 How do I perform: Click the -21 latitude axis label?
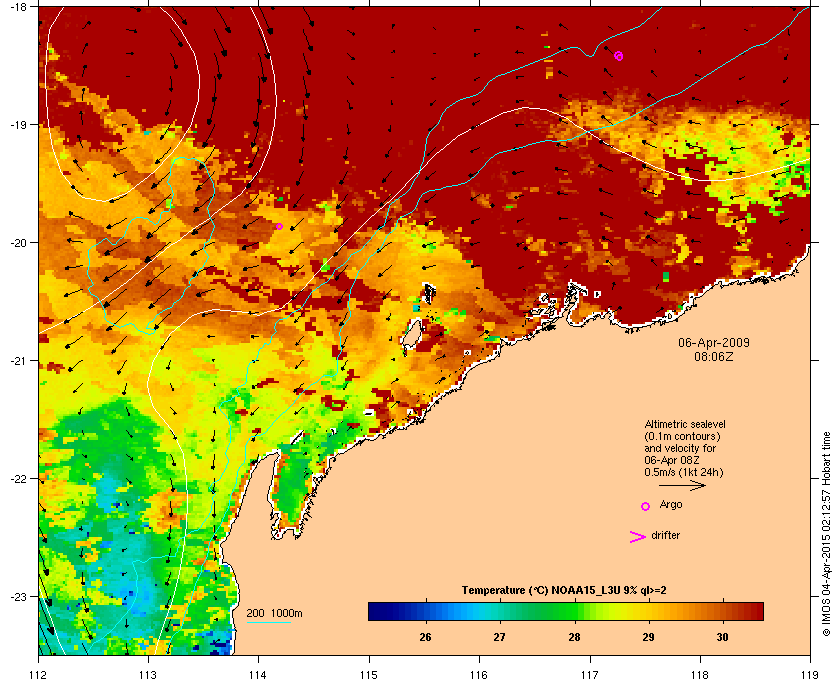(20, 360)
